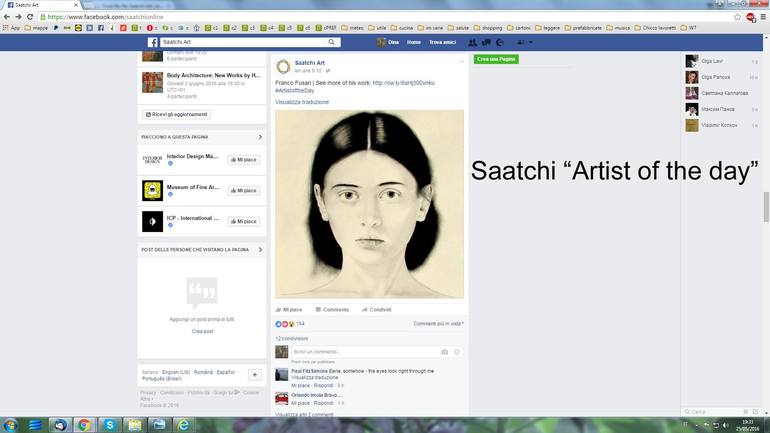
Task: Open the '12 condivisioni' link
Action: tap(292, 339)
